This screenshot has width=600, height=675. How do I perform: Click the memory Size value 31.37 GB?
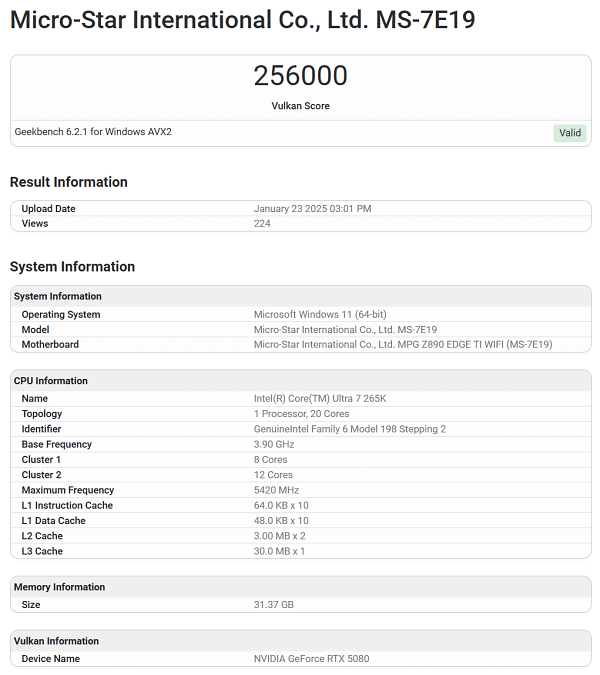tap(274, 605)
